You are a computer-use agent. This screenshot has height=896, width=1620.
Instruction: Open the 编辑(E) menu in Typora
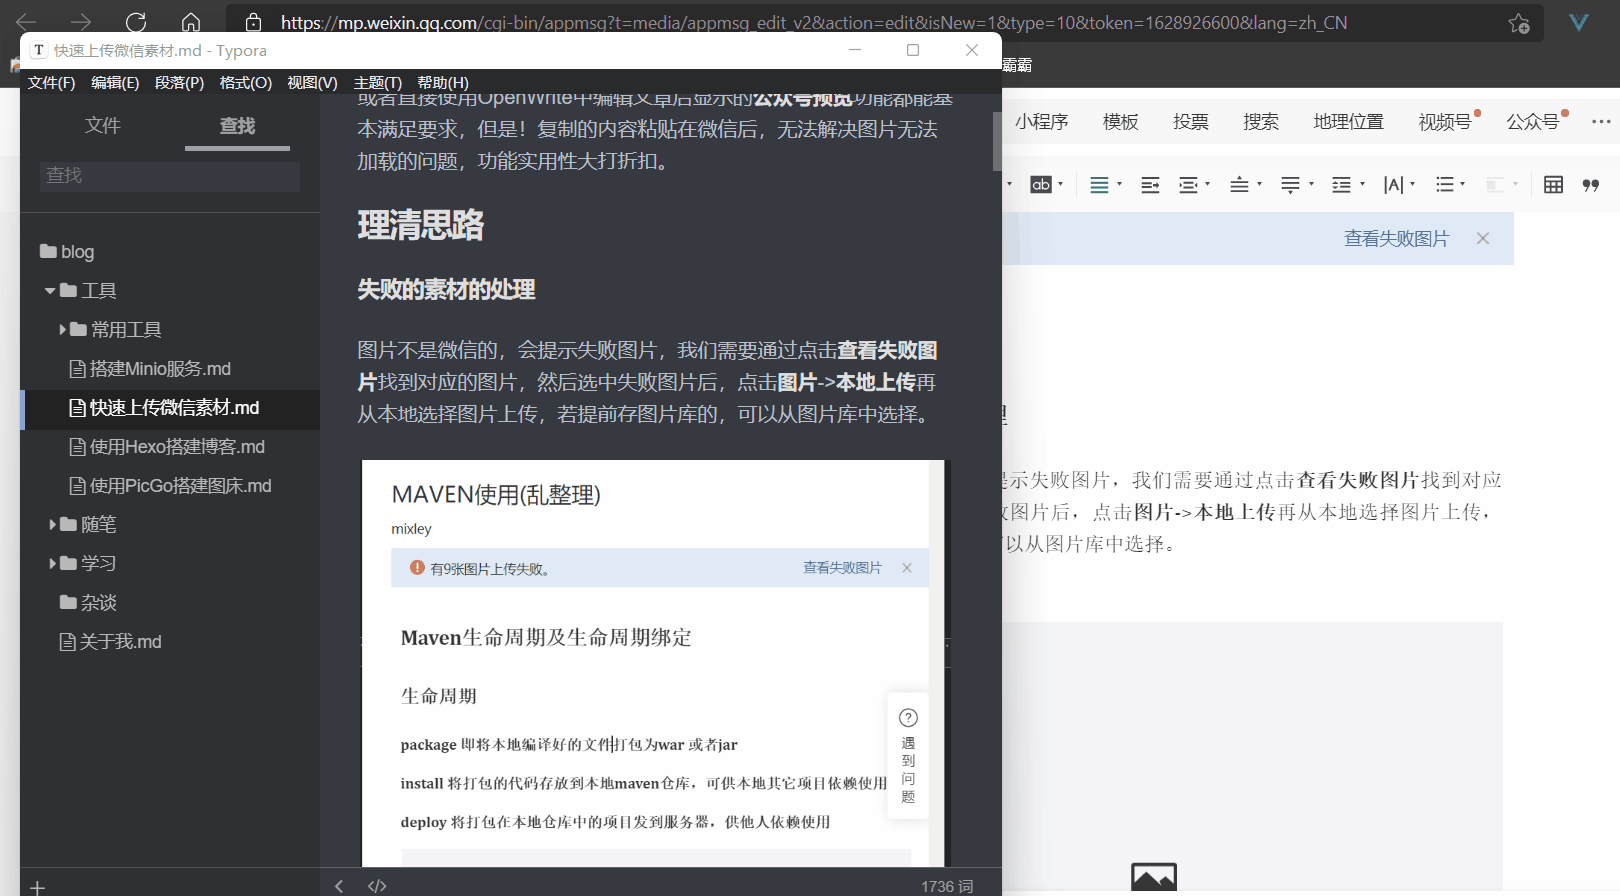[115, 82]
